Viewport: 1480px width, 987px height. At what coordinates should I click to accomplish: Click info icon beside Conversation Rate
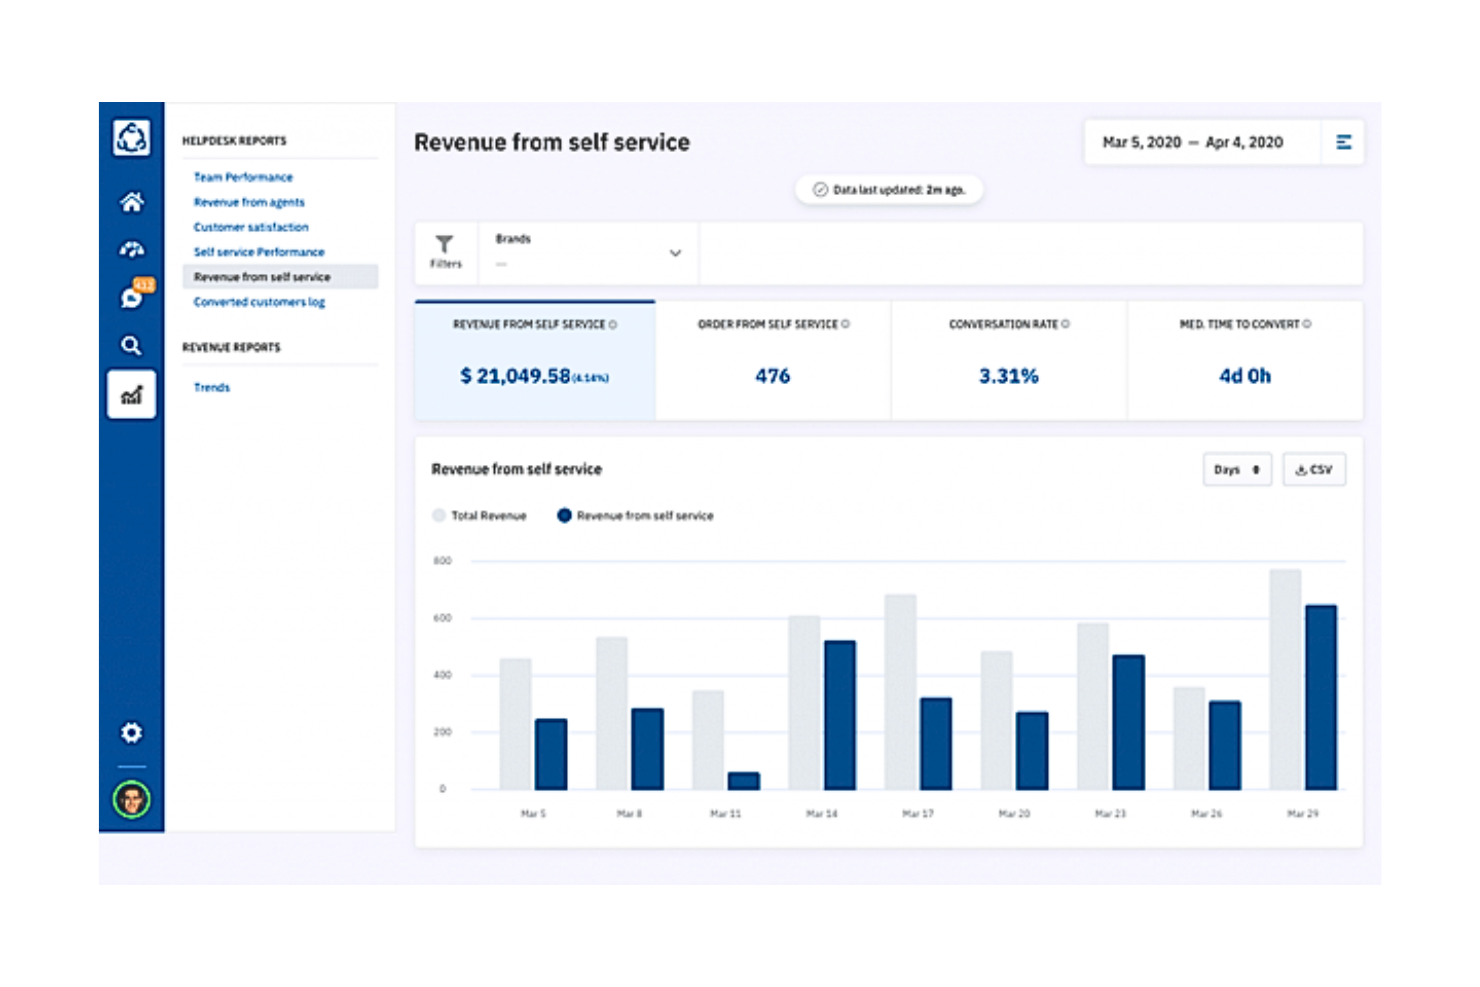click(1065, 324)
